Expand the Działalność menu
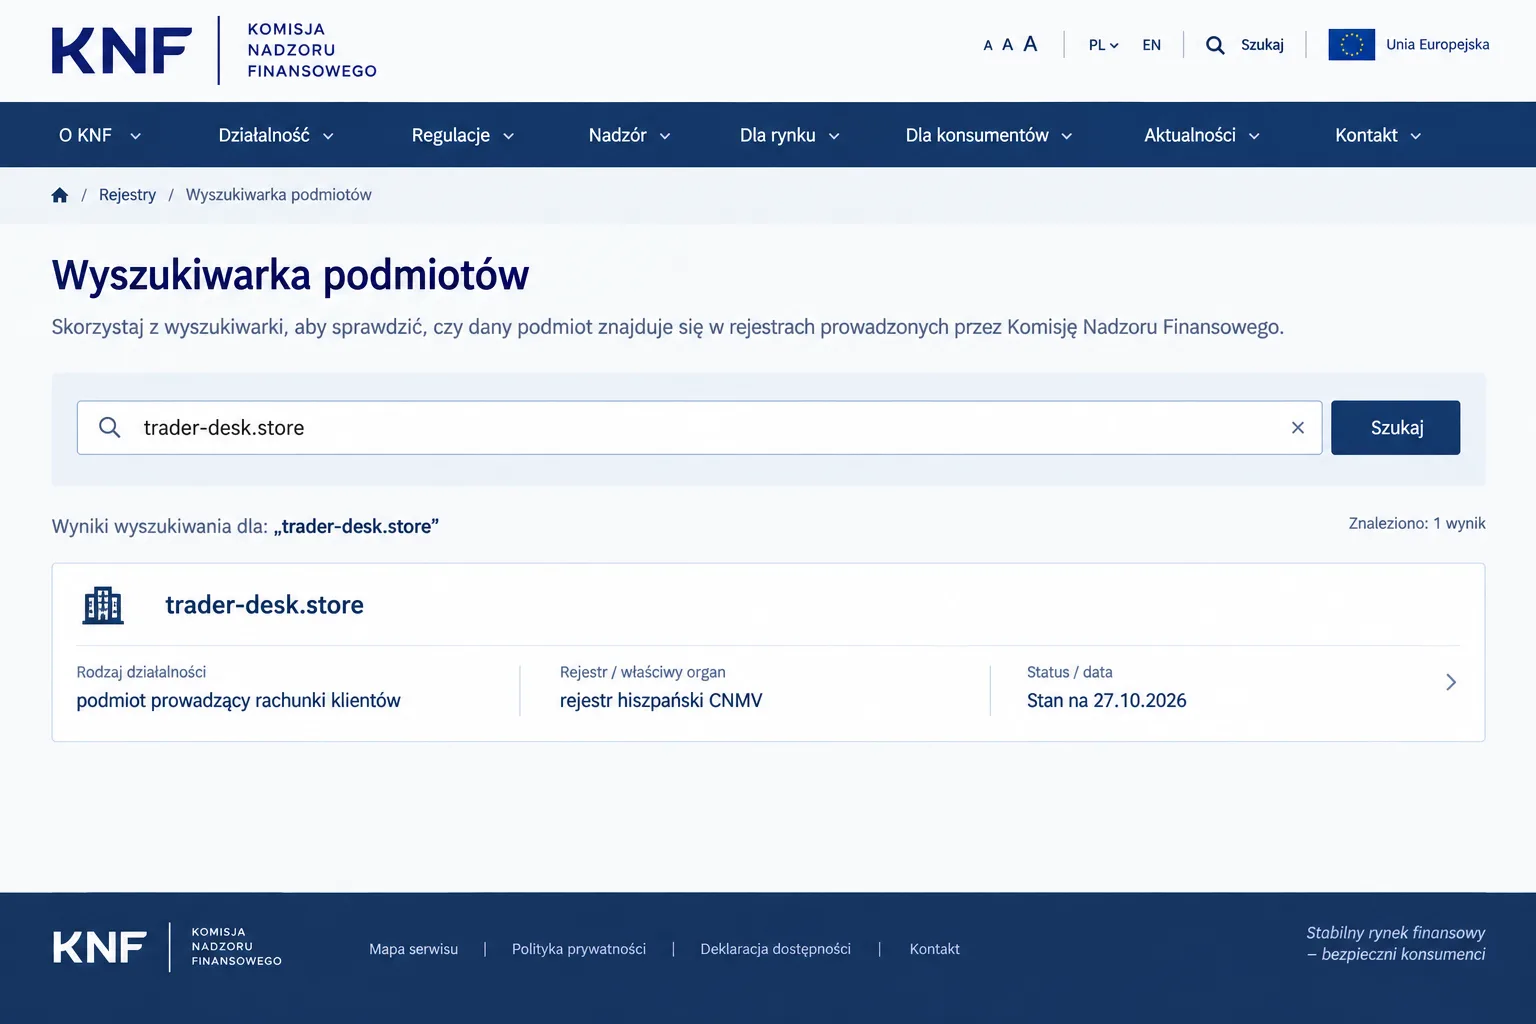 (276, 135)
